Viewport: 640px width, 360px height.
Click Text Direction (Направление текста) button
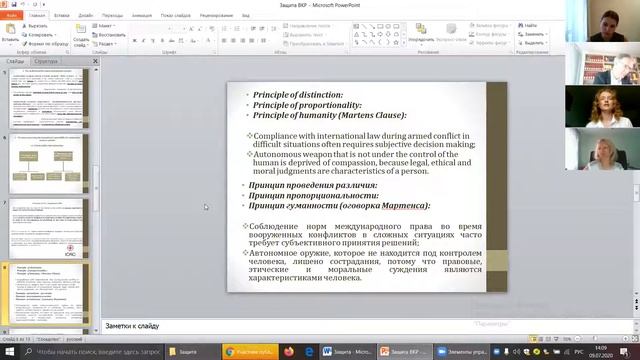click(x=307, y=26)
